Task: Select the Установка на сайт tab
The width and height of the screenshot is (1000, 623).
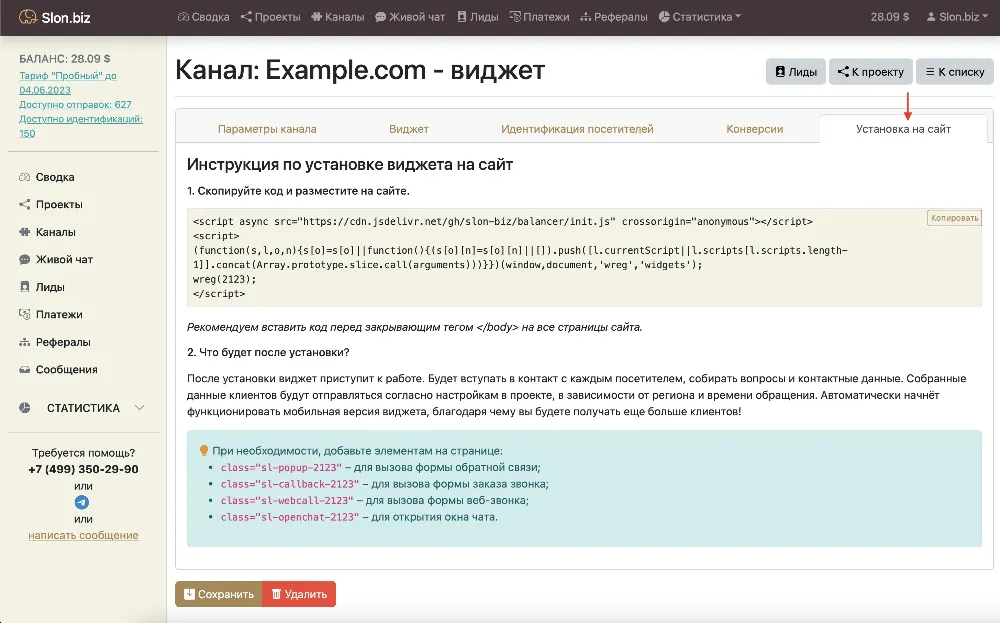Action: click(x=903, y=129)
